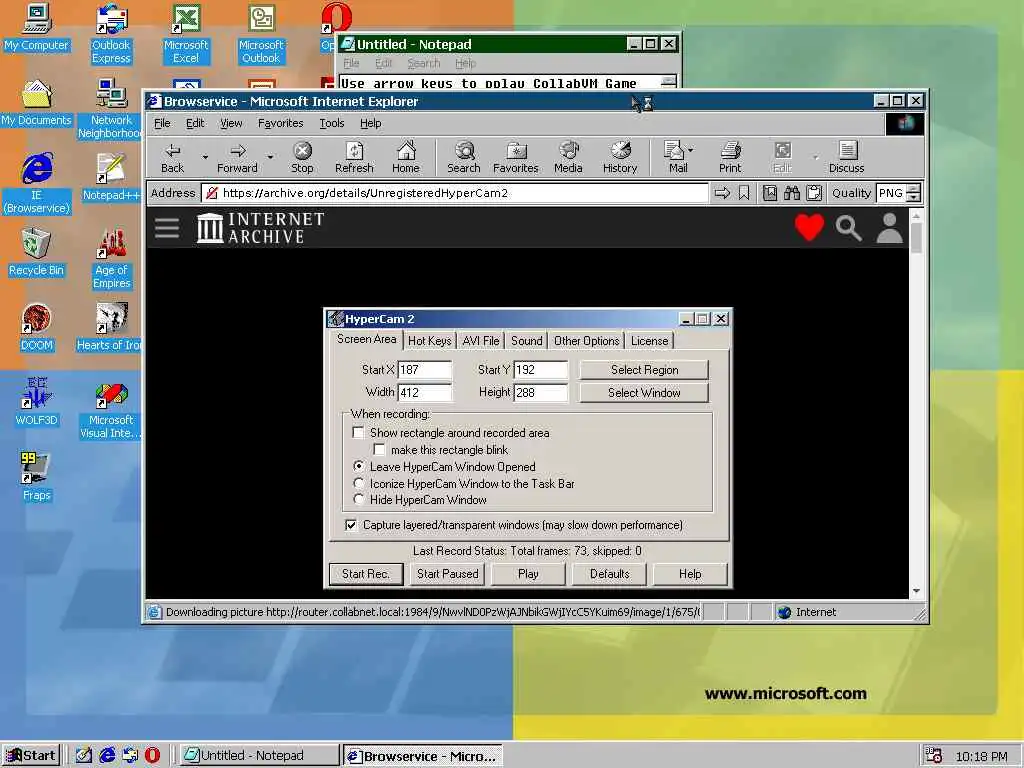Switch to the Hot Keys tab
Screen dimensions: 1024x768
(x=429, y=341)
